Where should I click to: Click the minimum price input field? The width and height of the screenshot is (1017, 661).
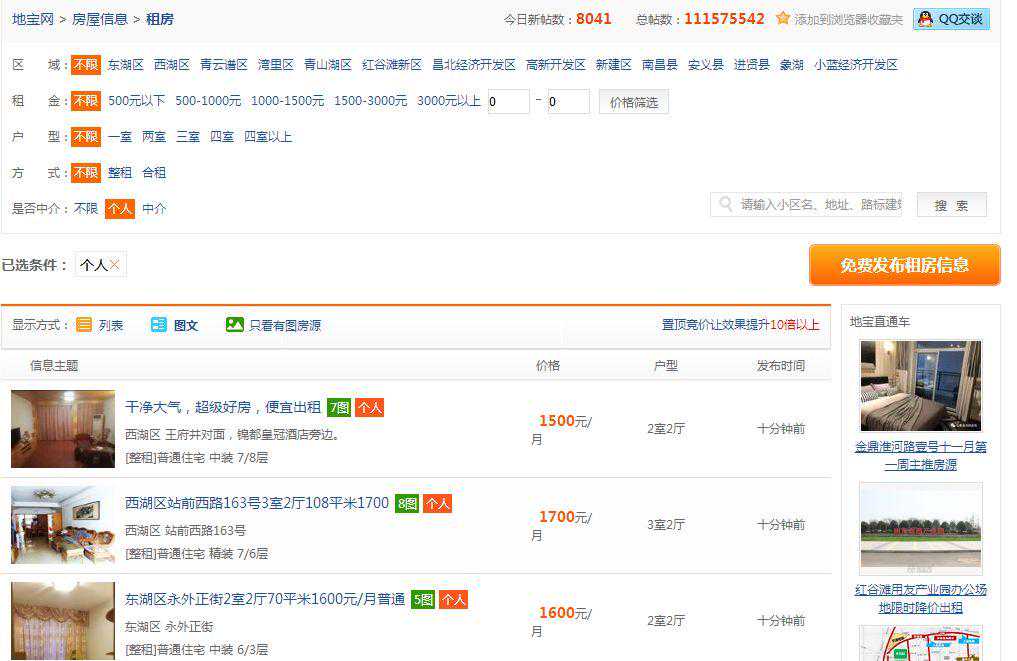[508, 102]
